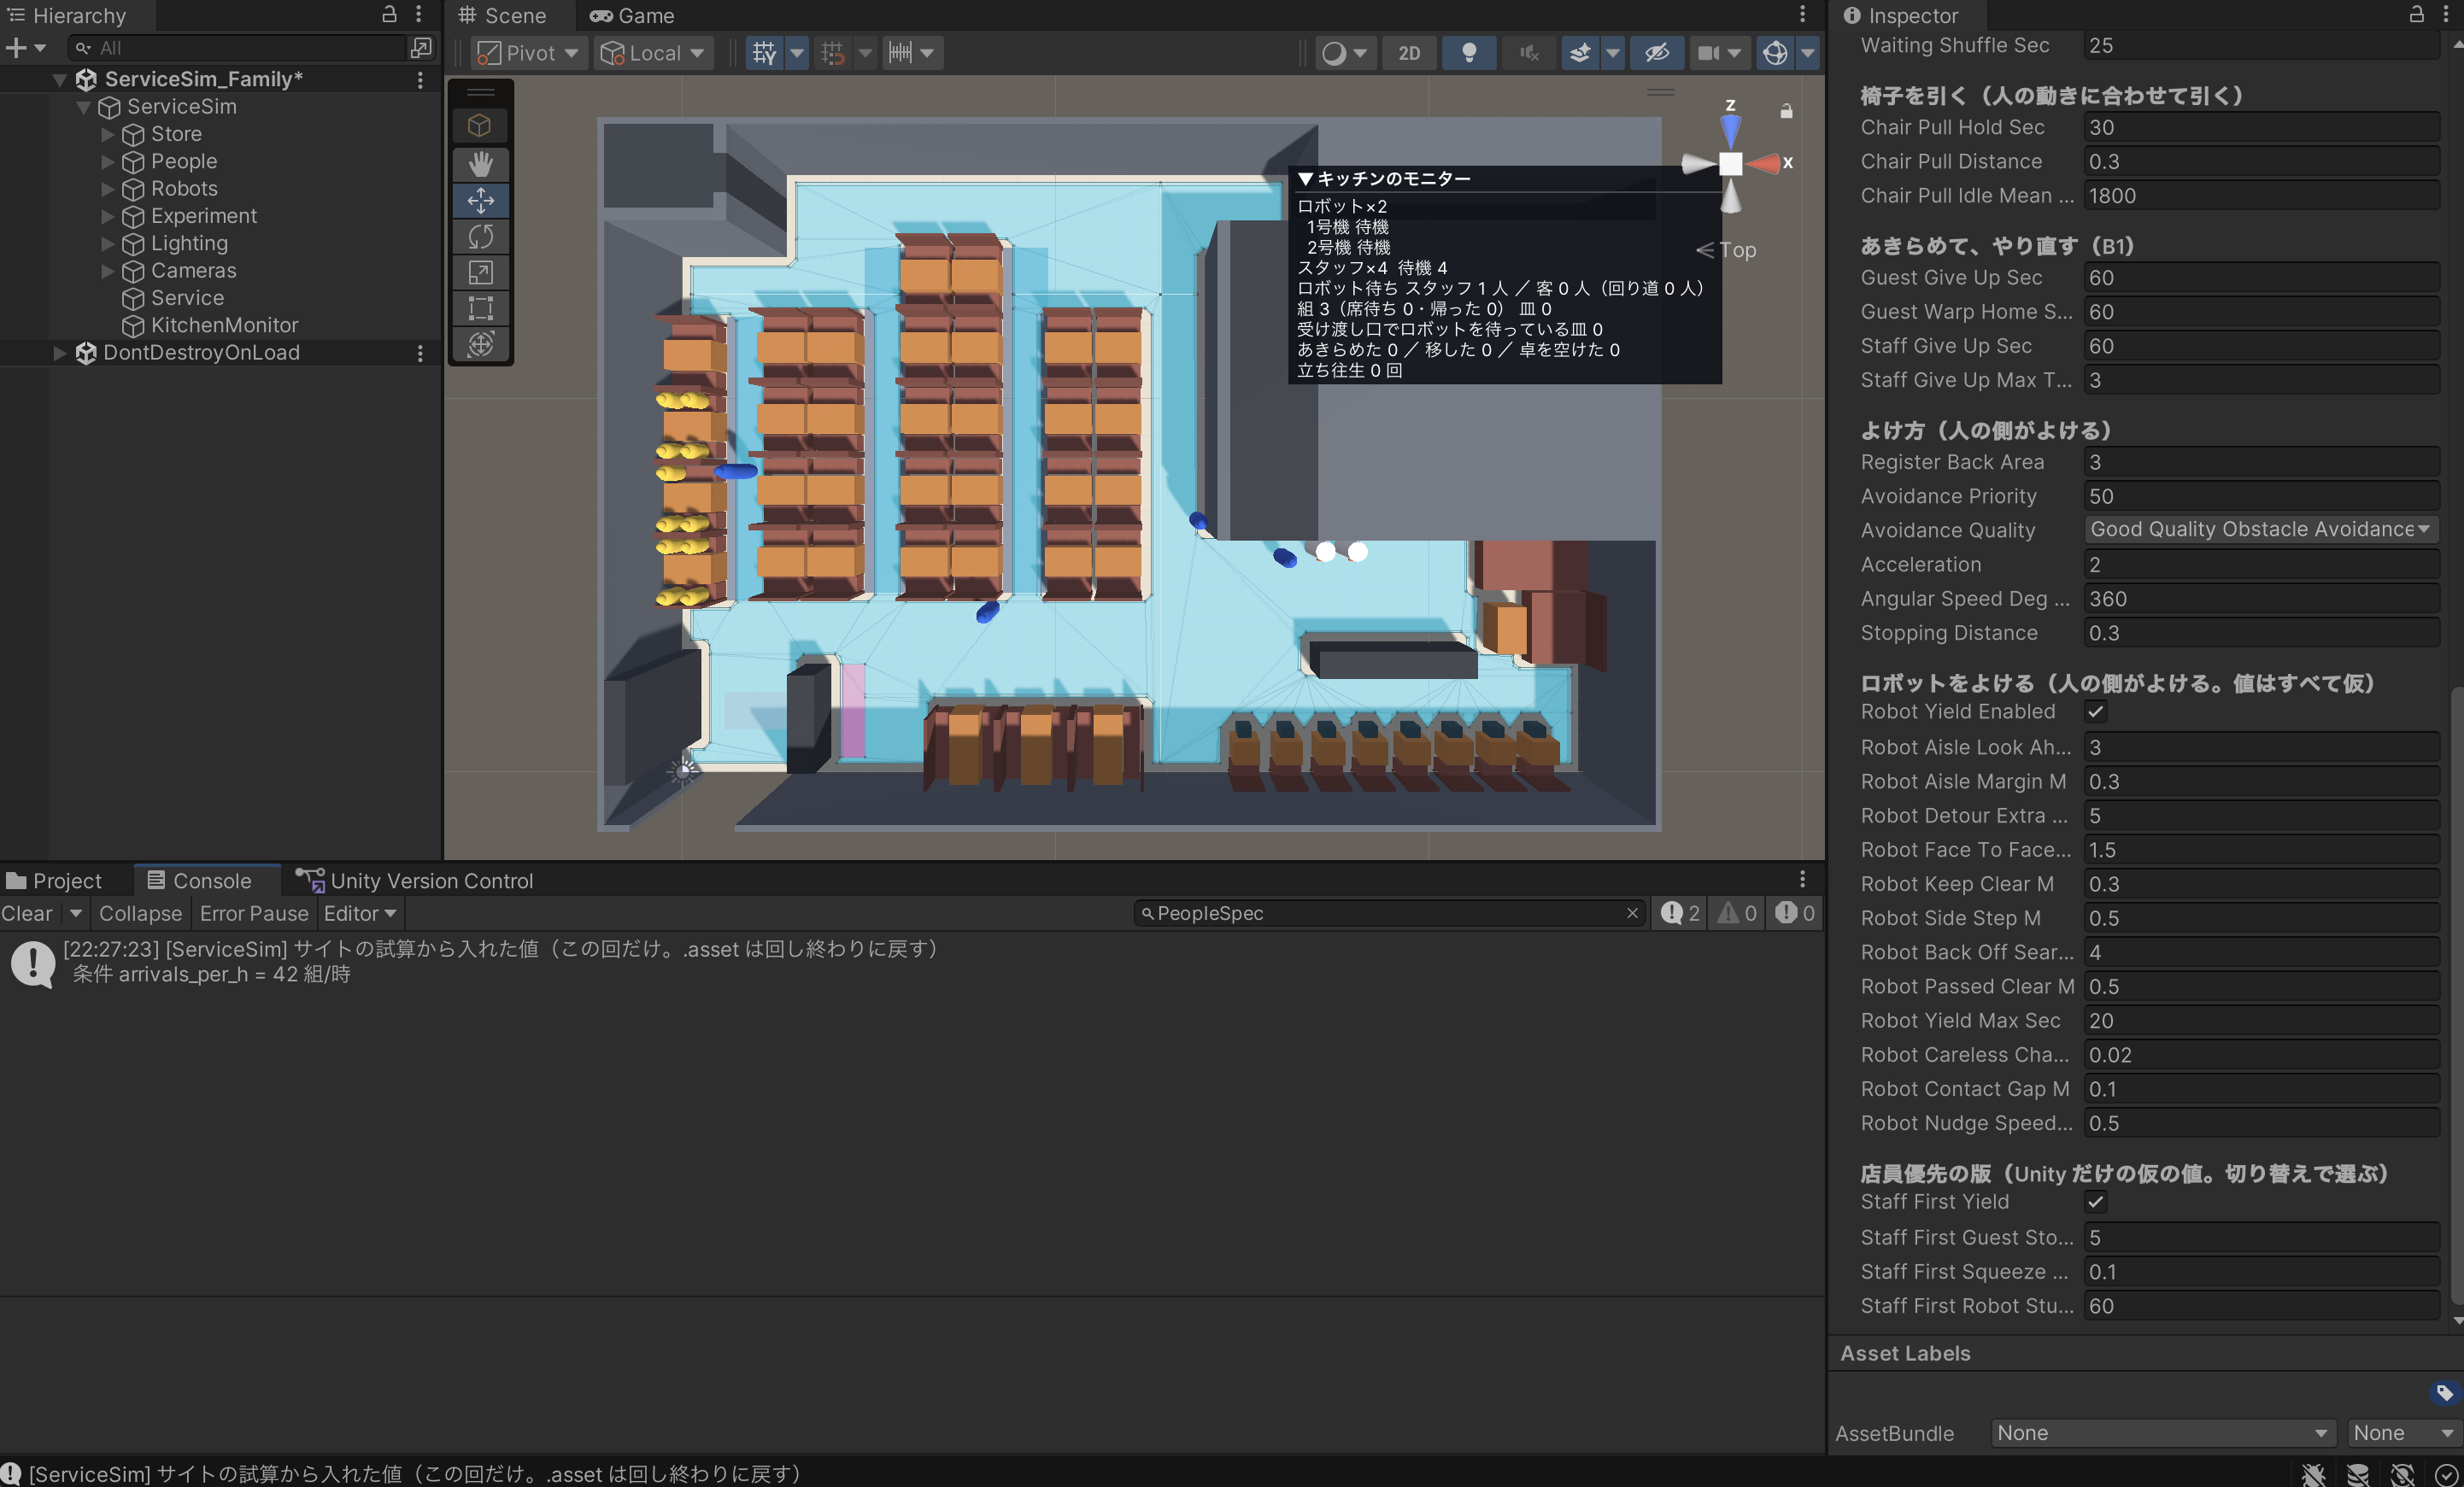Open Avoidance Quality dropdown
Screen dimensions: 2464x1487
pyautogui.click(x=2260, y=529)
